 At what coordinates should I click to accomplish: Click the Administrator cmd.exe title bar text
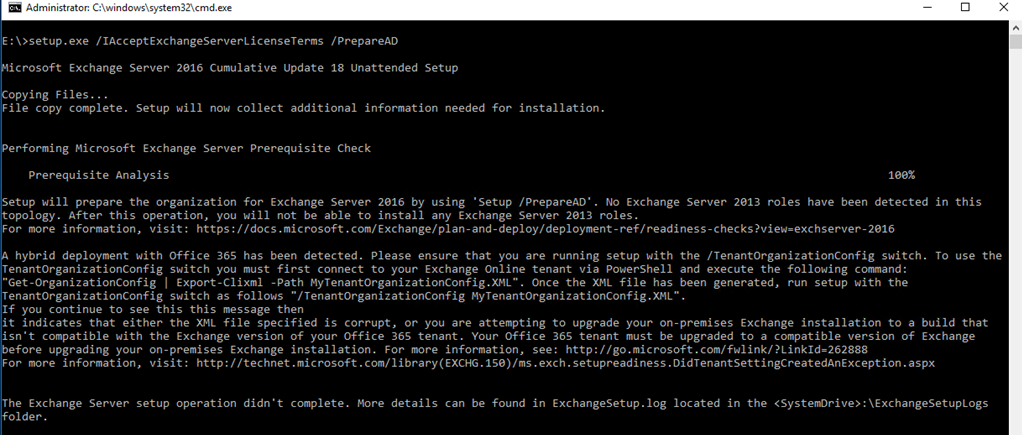[128, 8]
